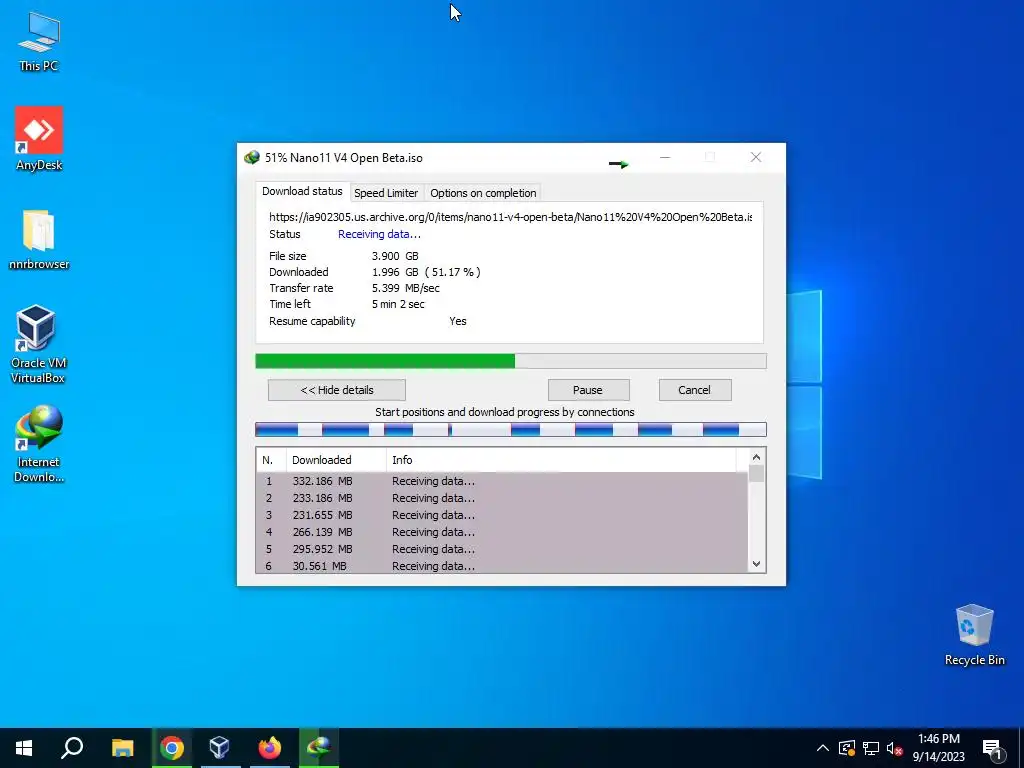Open the network tray icon
Screen dimensions: 1024x768
(871, 748)
